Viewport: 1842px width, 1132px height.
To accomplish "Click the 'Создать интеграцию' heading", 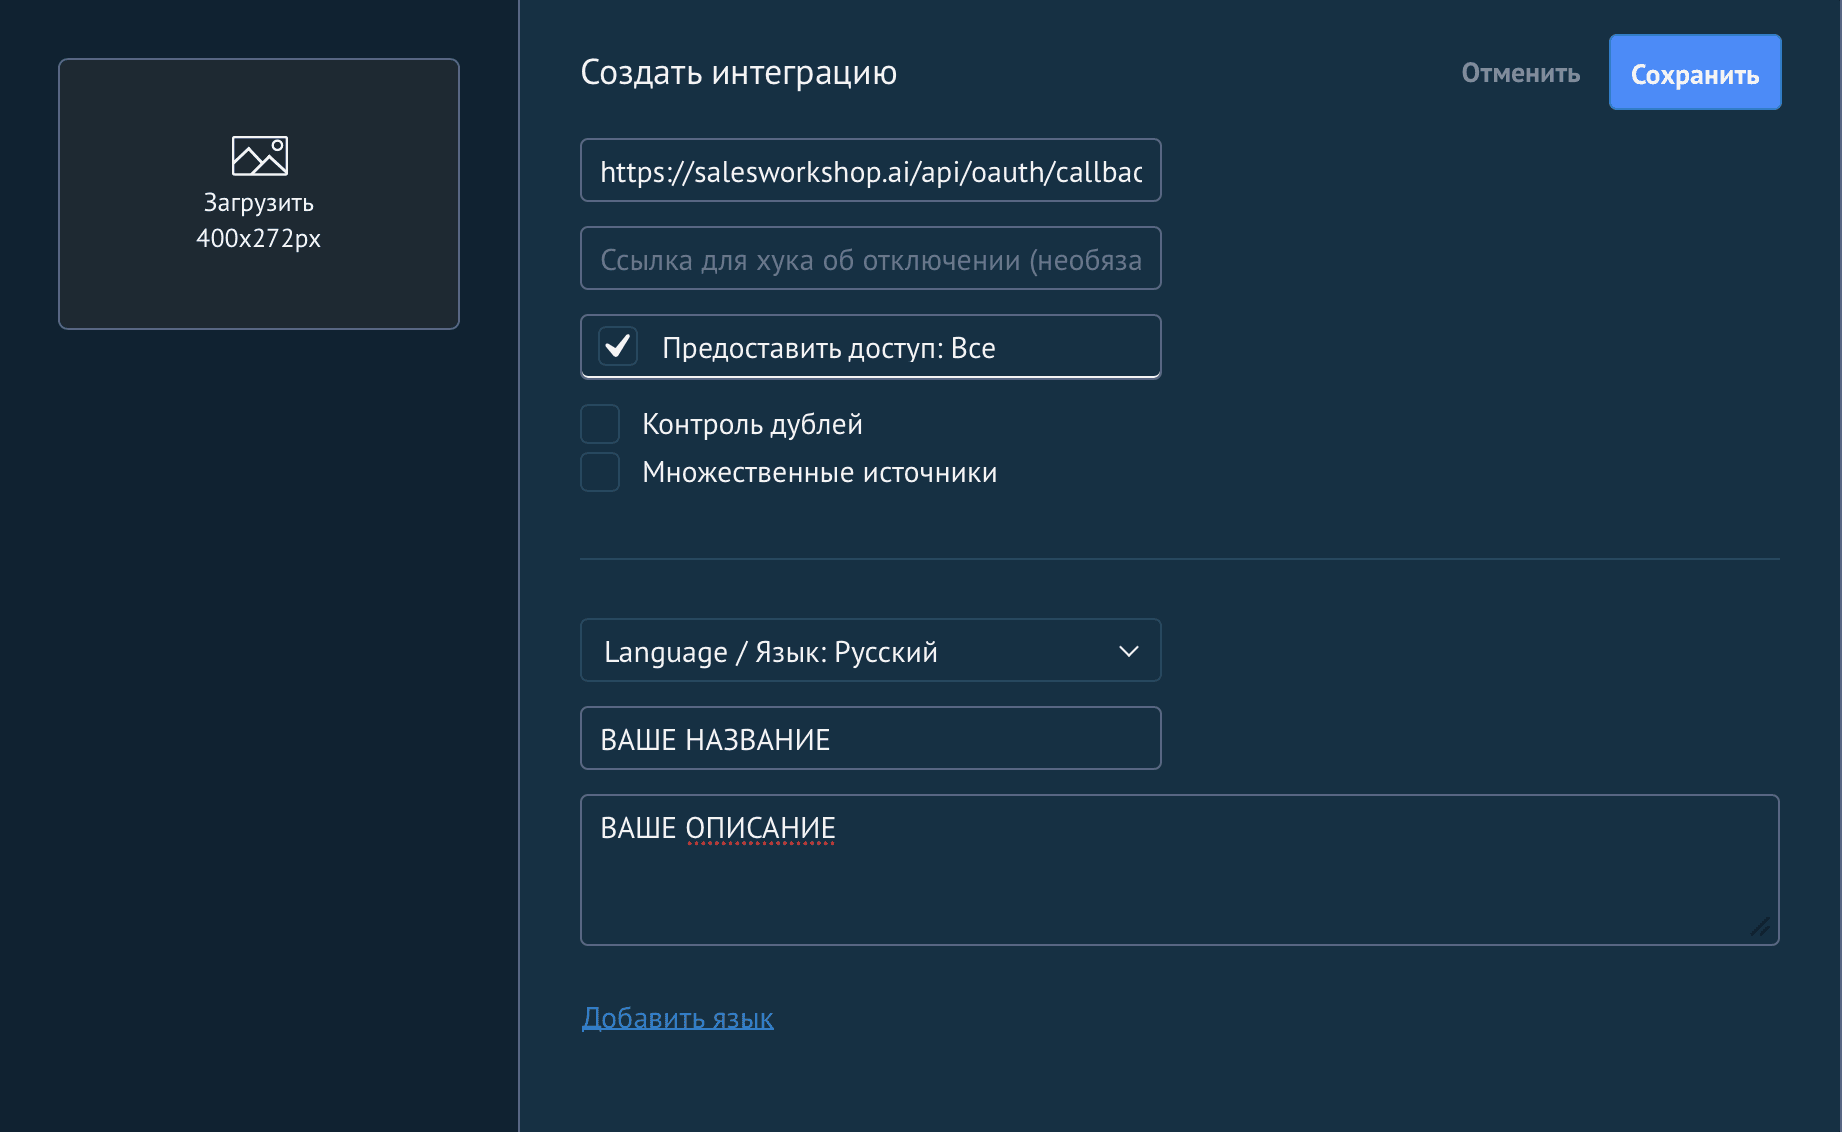I will (x=738, y=73).
